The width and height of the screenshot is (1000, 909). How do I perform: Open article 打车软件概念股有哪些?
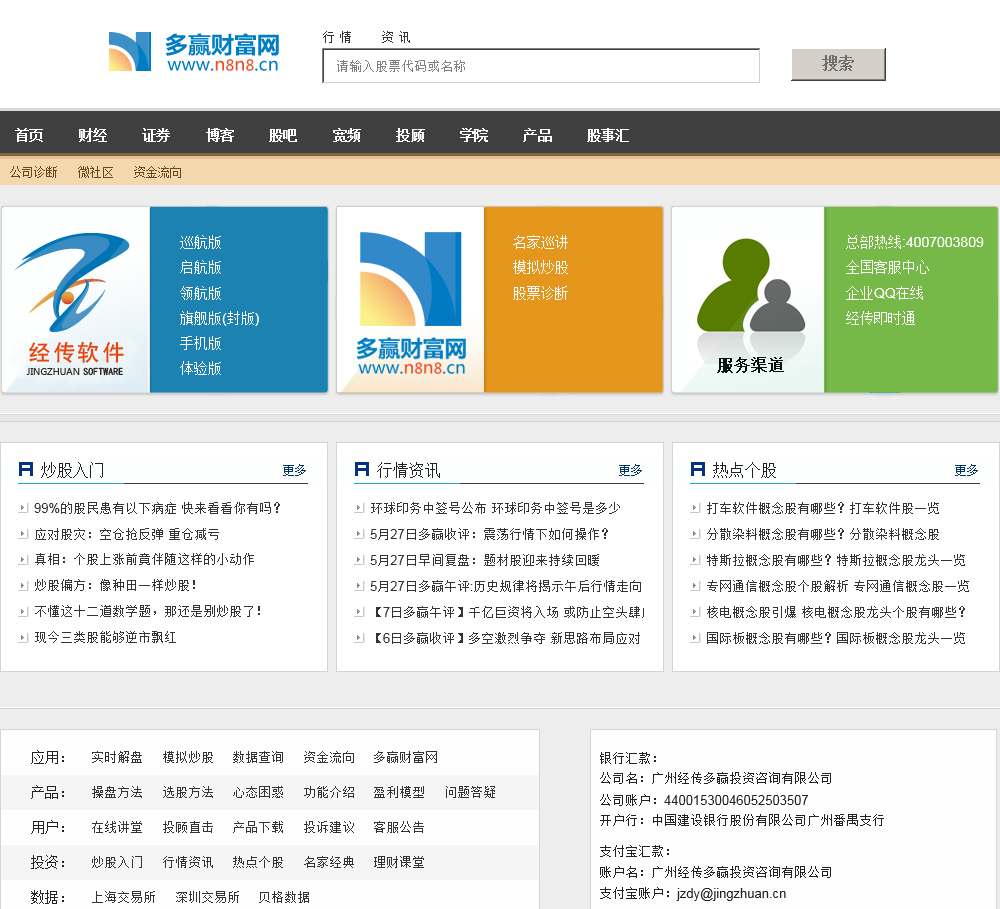click(823, 508)
